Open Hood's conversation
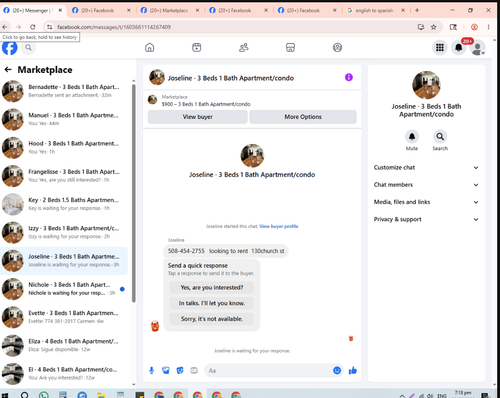Viewport: 500px width, 398px height. point(64,147)
